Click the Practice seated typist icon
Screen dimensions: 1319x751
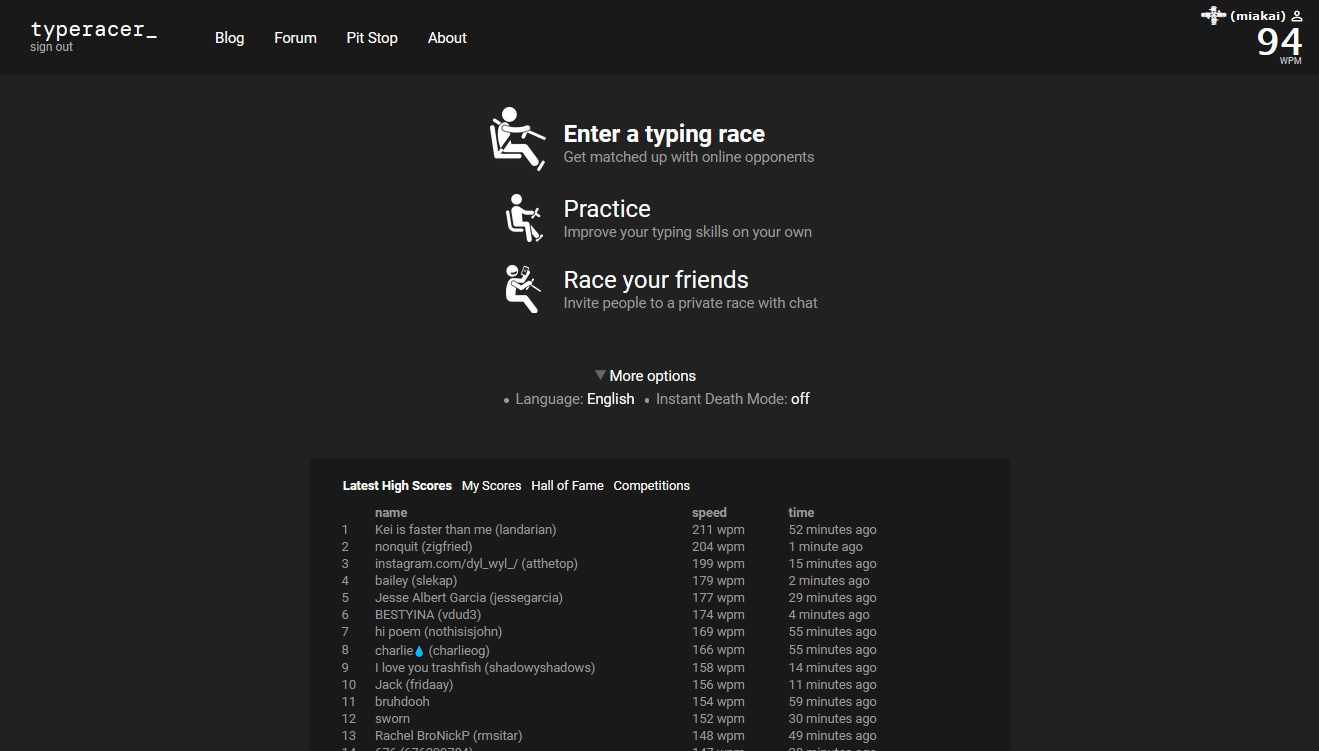(523, 218)
